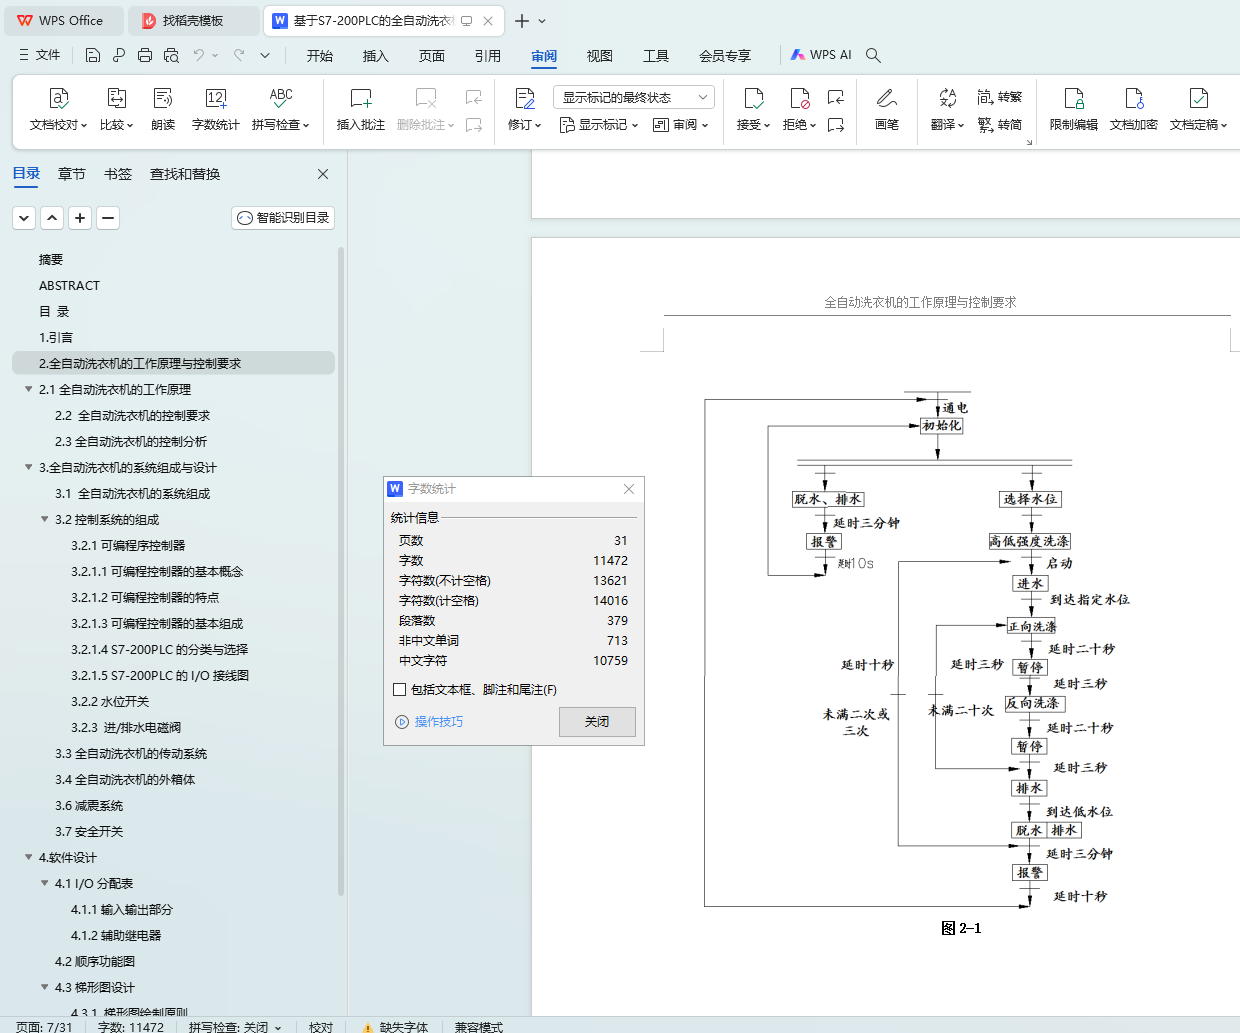
Task: Select the 画笔 pen tool
Action: click(x=886, y=99)
